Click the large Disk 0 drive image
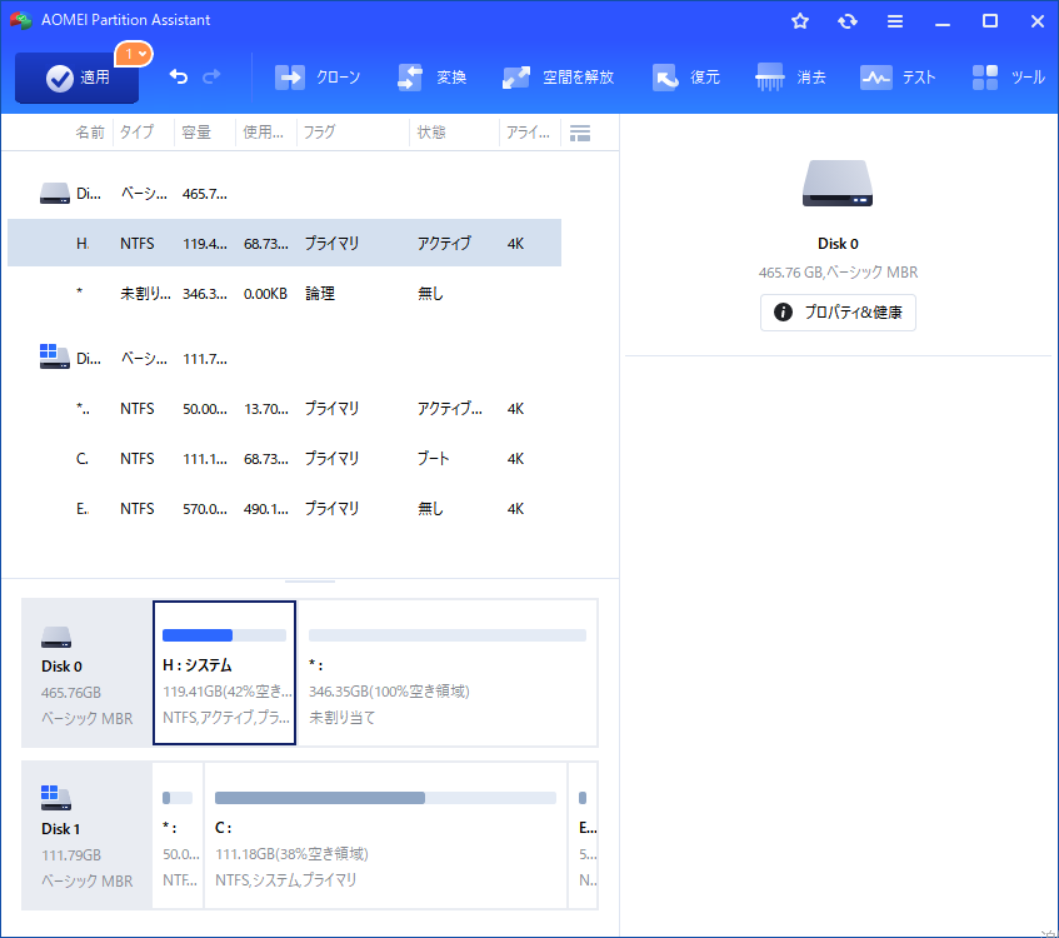The image size is (1059, 938). [x=837, y=183]
